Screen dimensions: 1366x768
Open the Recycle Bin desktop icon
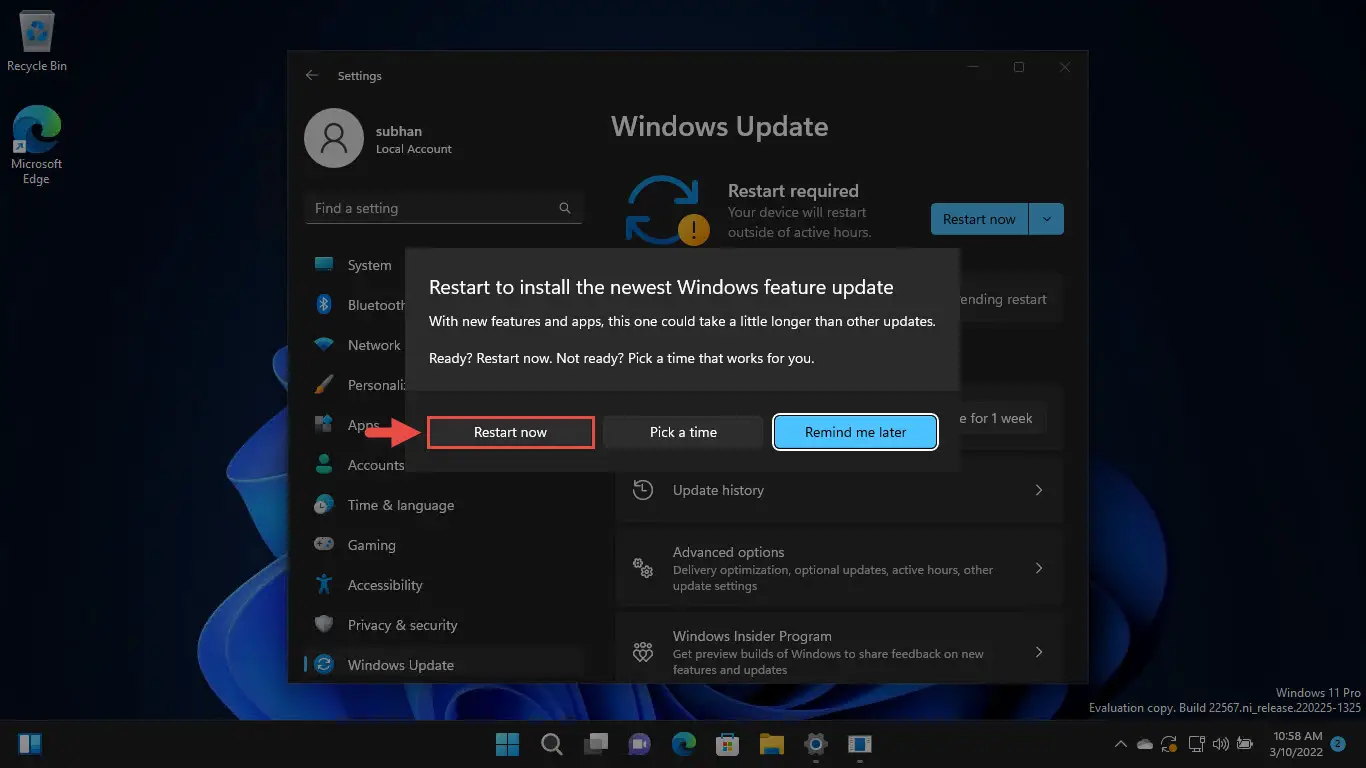point(37,42)
